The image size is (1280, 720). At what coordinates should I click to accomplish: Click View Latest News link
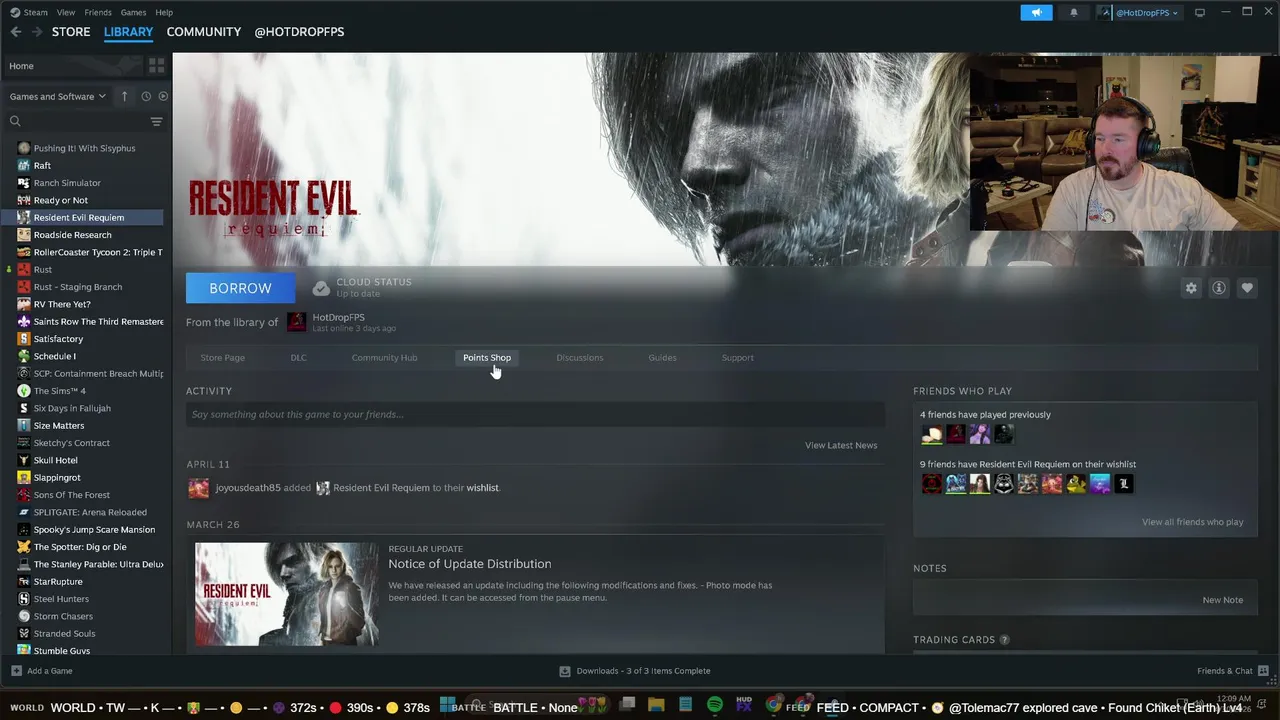tap(841, 445)
